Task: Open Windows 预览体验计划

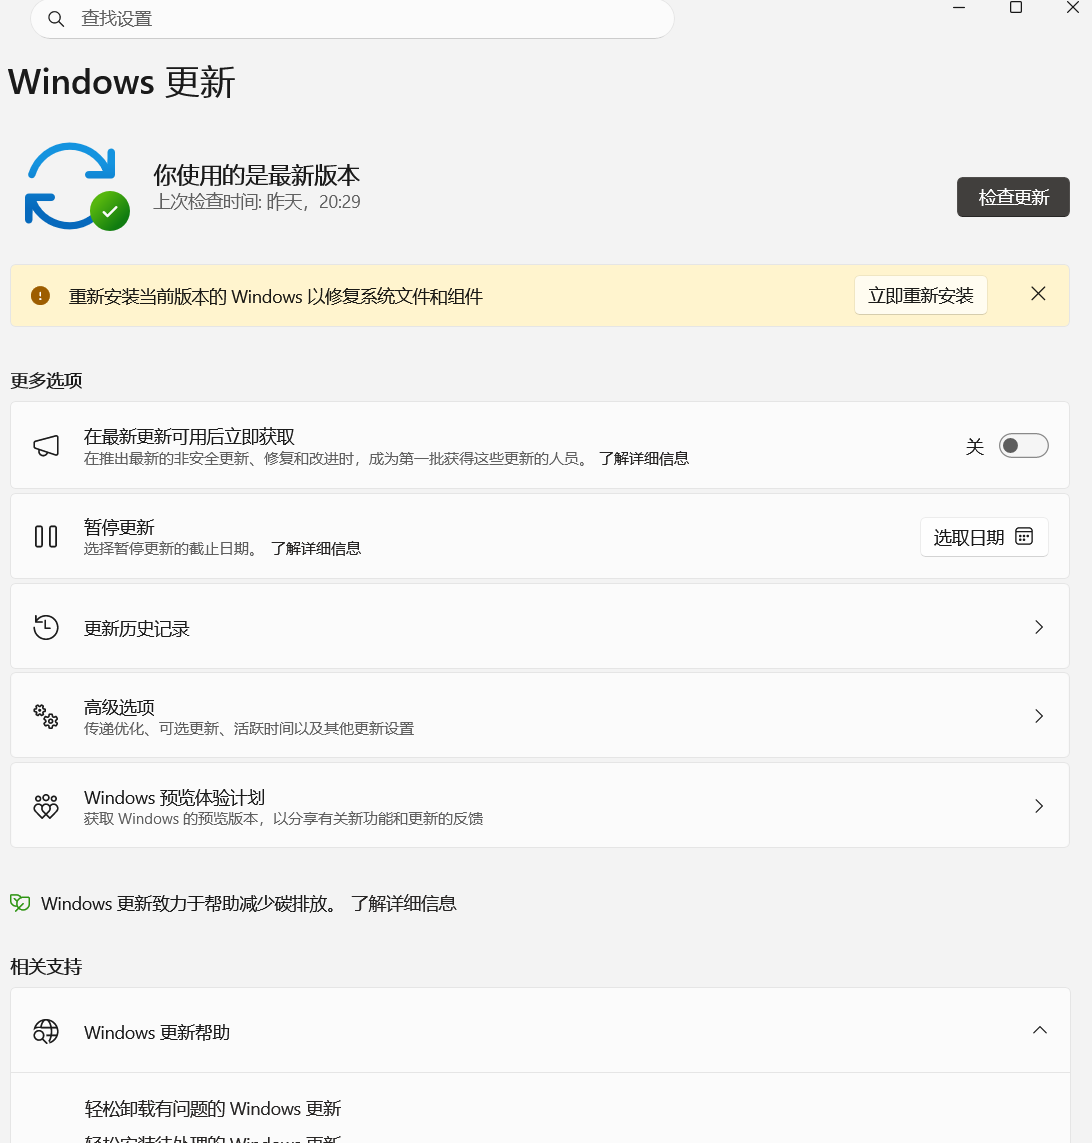Action: pyautogui.click(x=539, y=805)
